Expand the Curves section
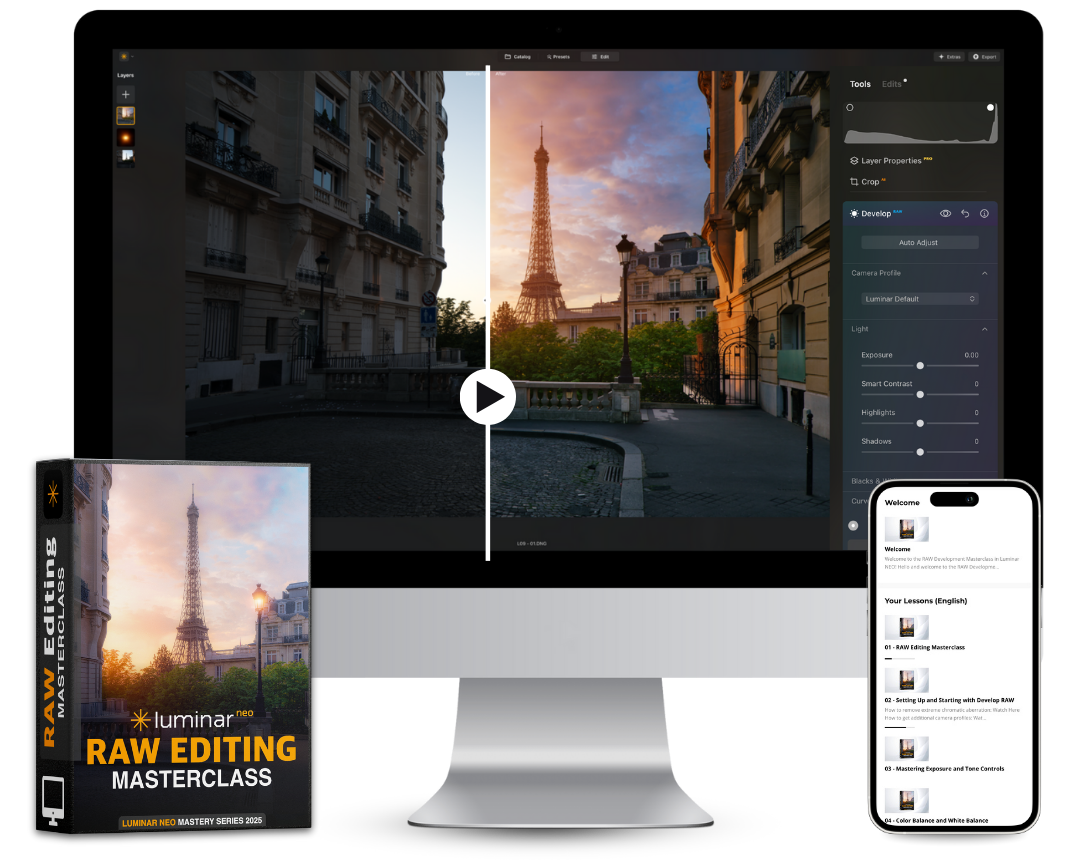 [858, 501]
